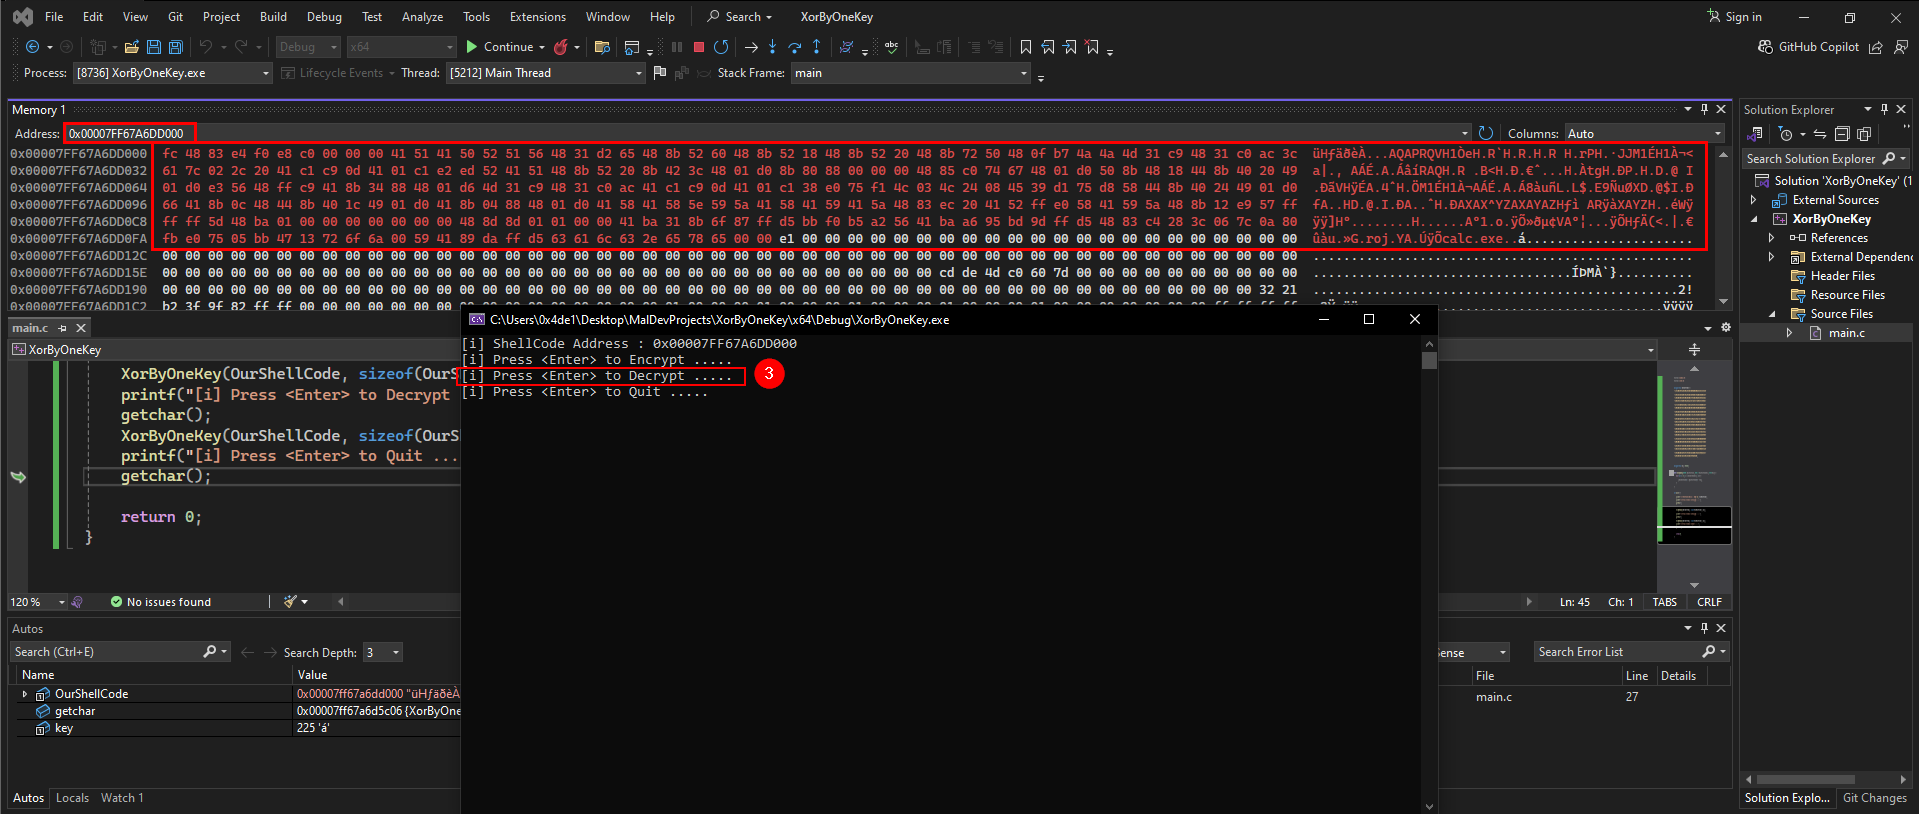The width and height of the screenshot is (1919, 814).
Task: Restart debugging session icon
Action: coord(721,47)
